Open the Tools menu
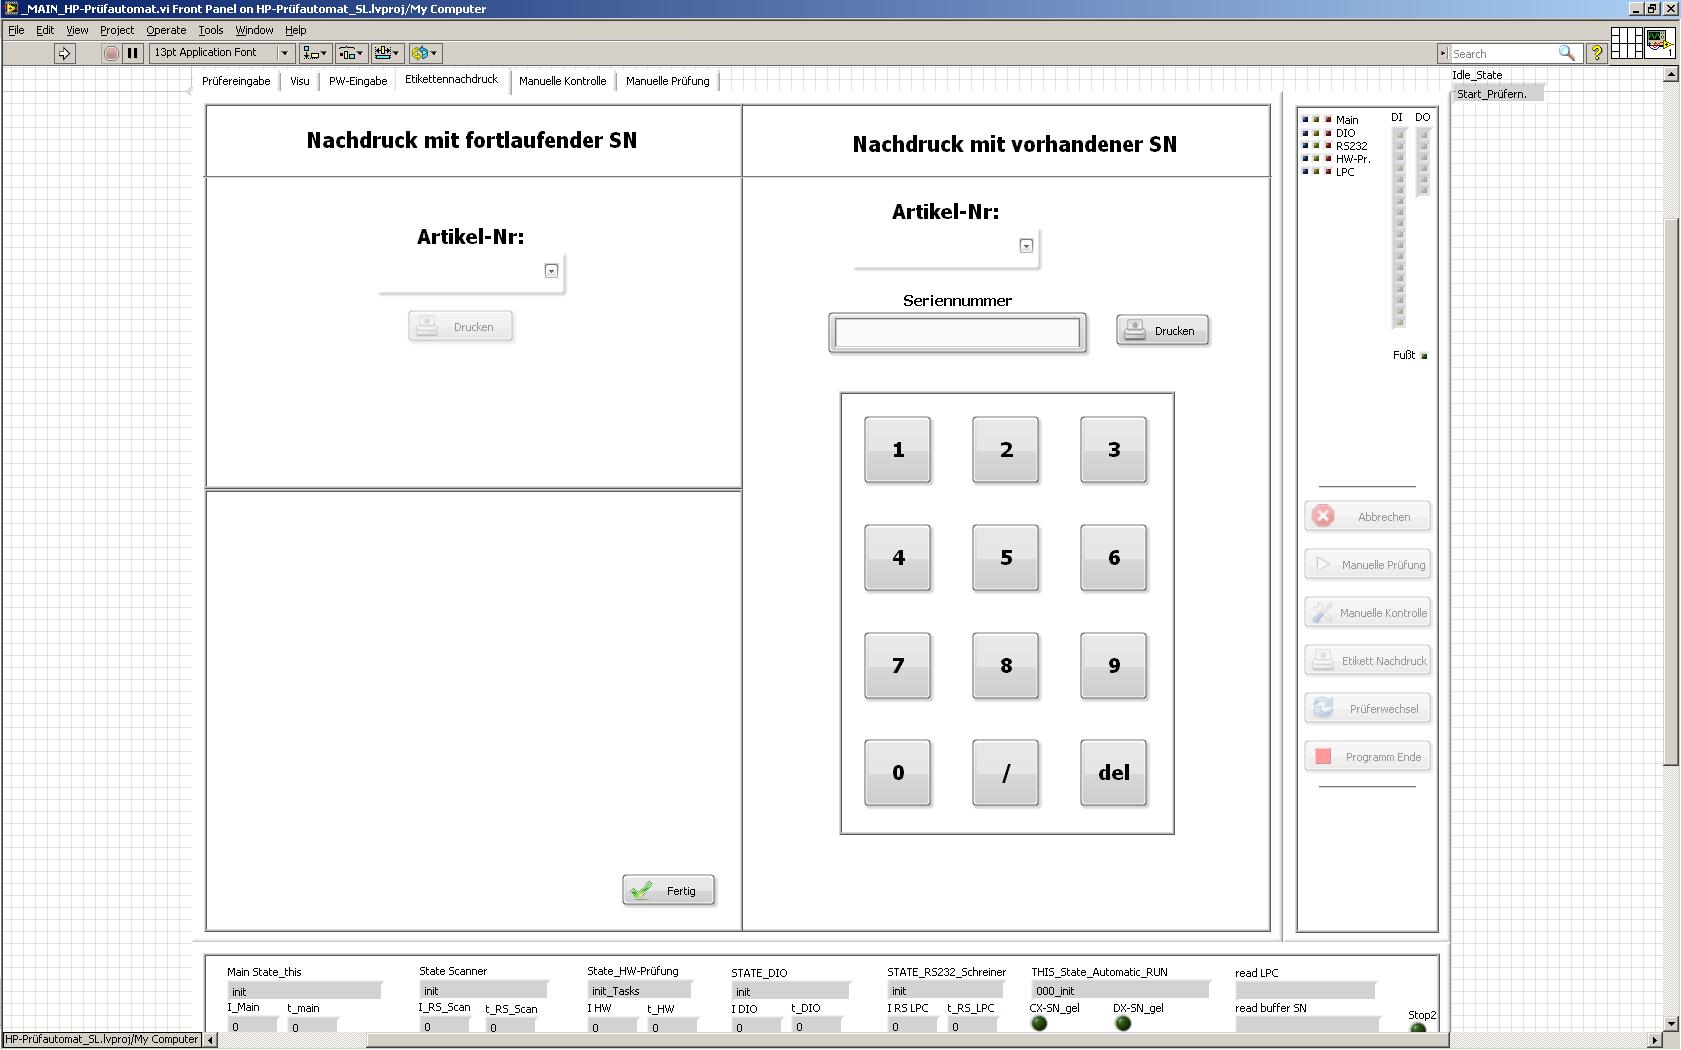Viewport: 1681px width, 1050px height. pos(210,30)
